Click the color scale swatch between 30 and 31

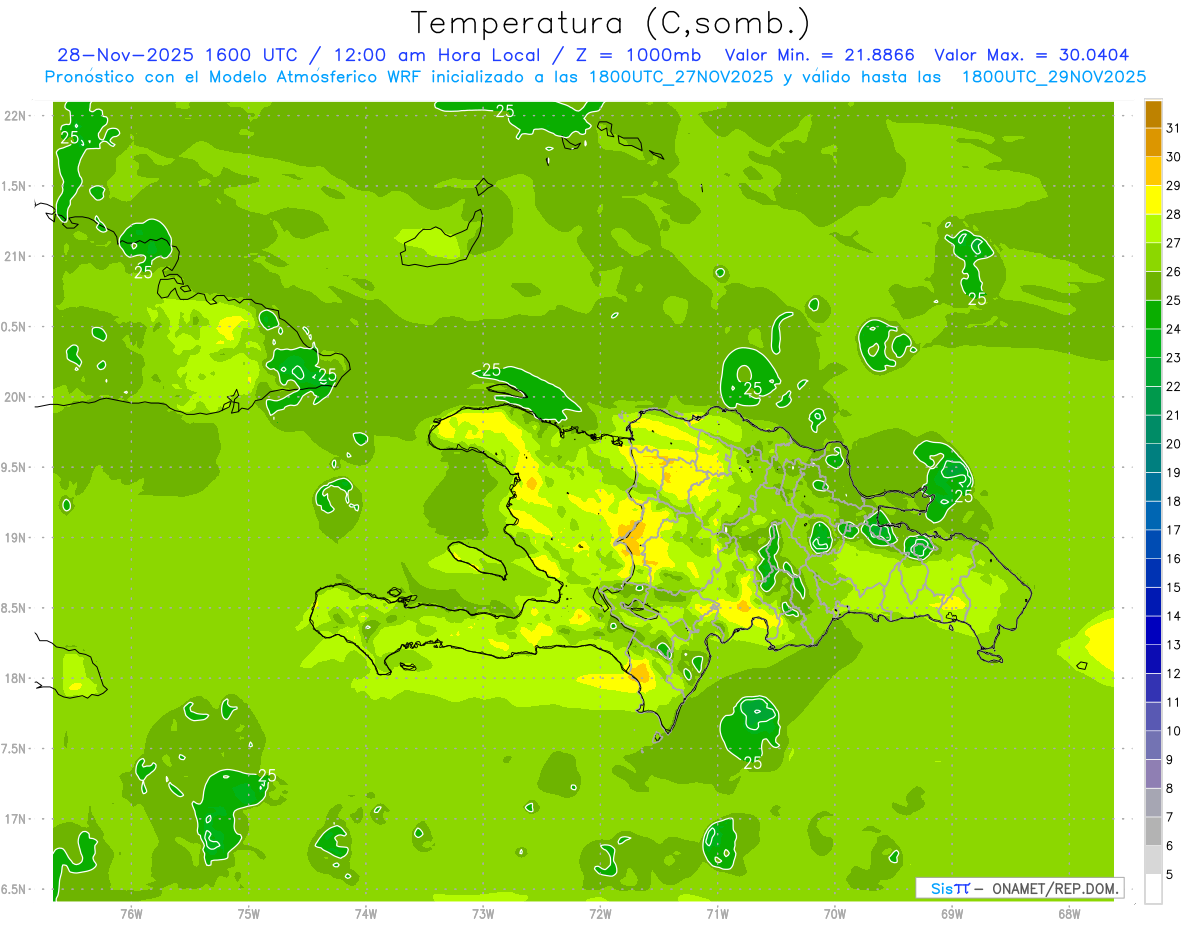pyautogui.click(x=1153, y=142)
